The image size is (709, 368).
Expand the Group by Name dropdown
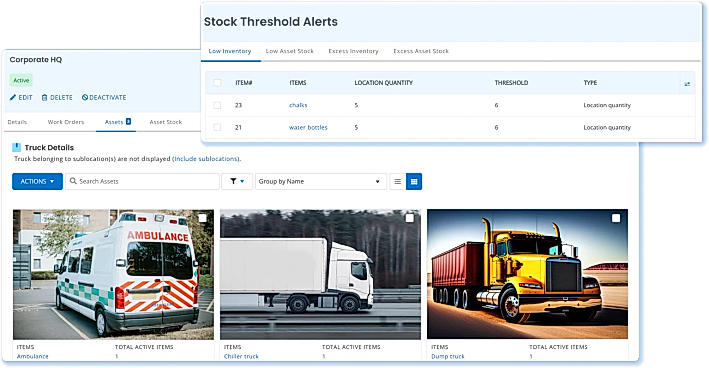click(321, 181)
